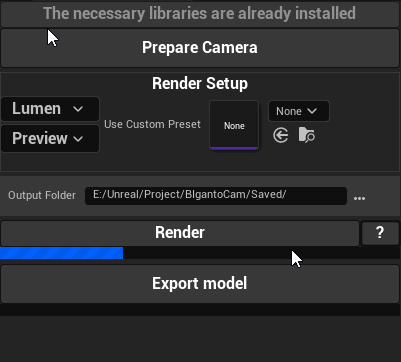The width and height of the screenshot is (401, 362).
Task: Click the Render Setup heading
Action: pyautogui.click(x=200, y=83)
